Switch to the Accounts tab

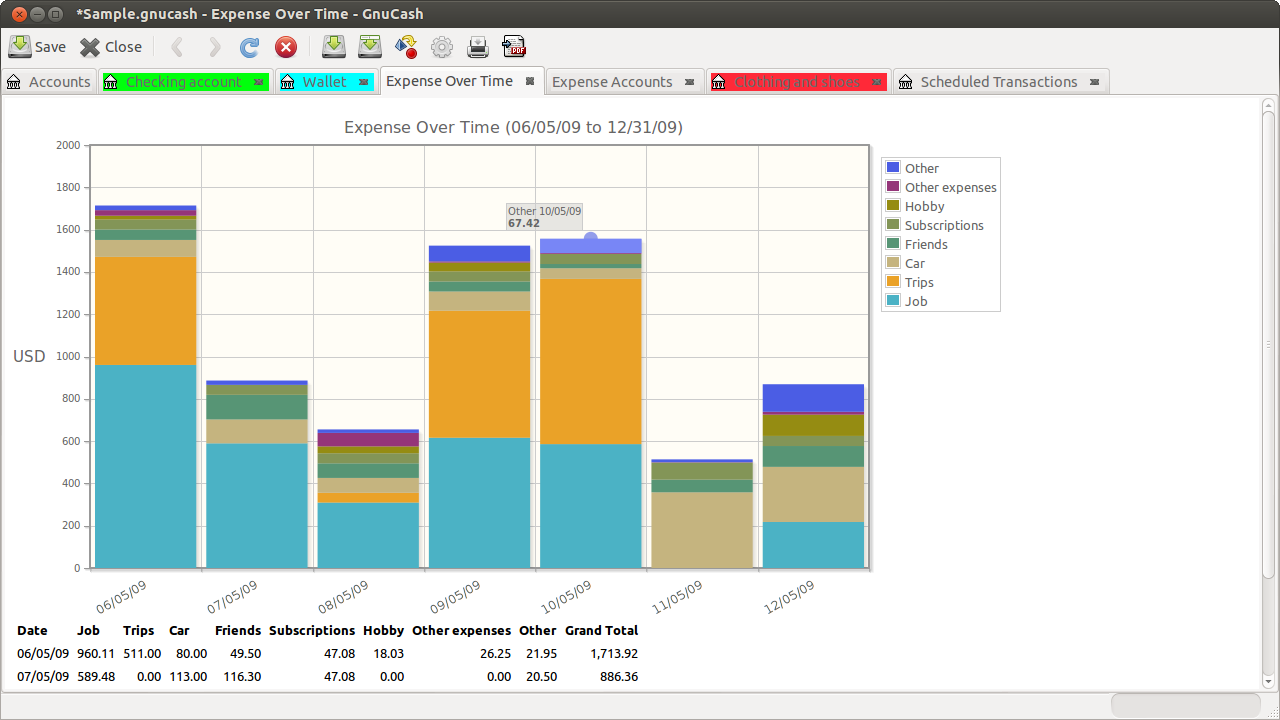[48, 82]
